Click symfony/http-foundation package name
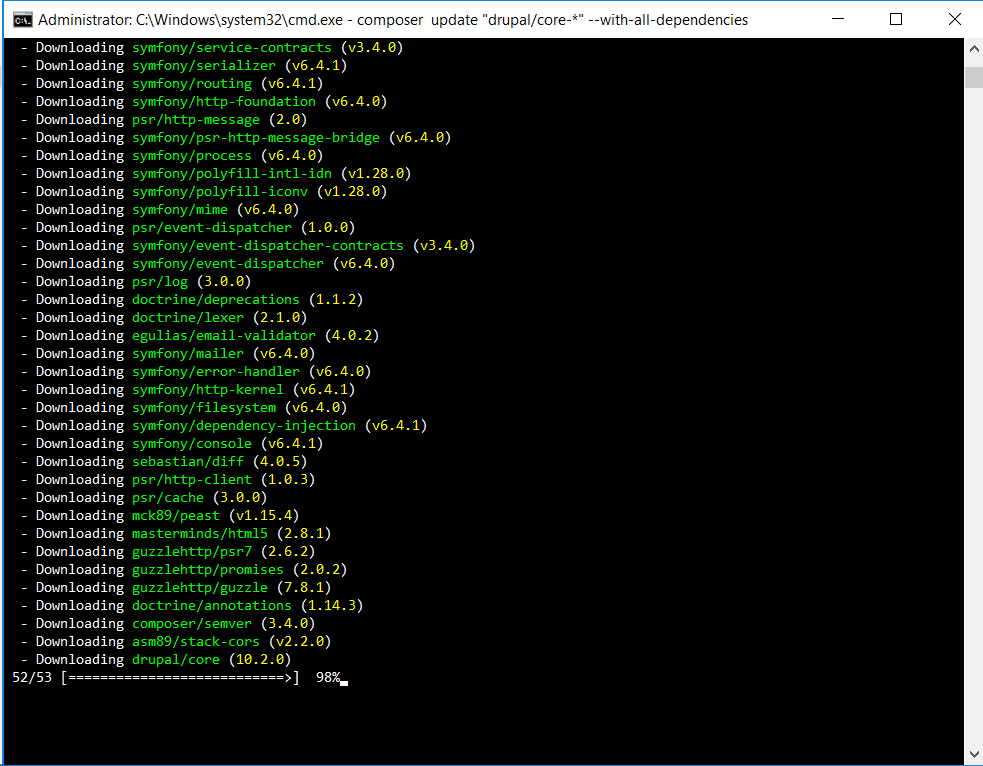 224,102
